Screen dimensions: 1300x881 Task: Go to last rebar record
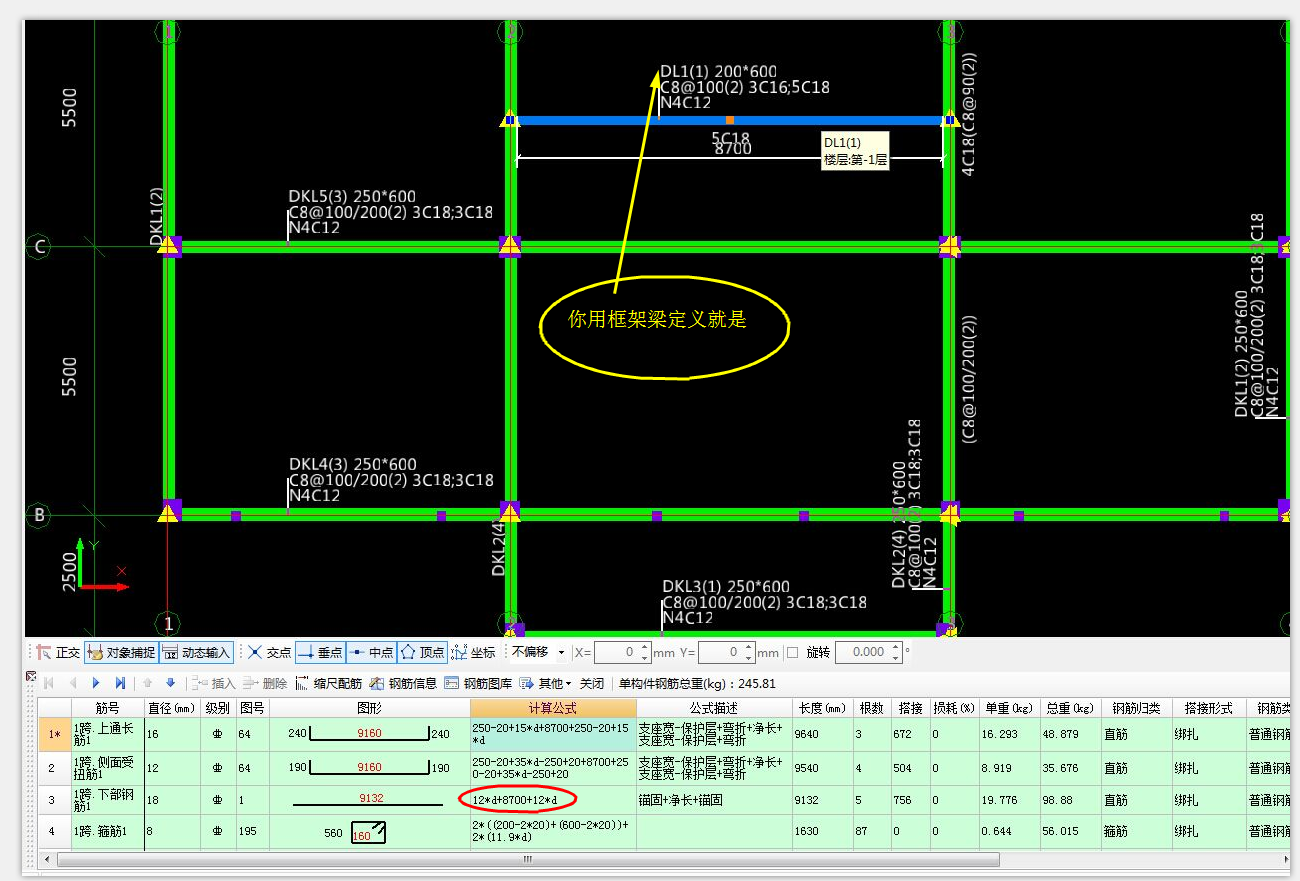pos(120,684)
